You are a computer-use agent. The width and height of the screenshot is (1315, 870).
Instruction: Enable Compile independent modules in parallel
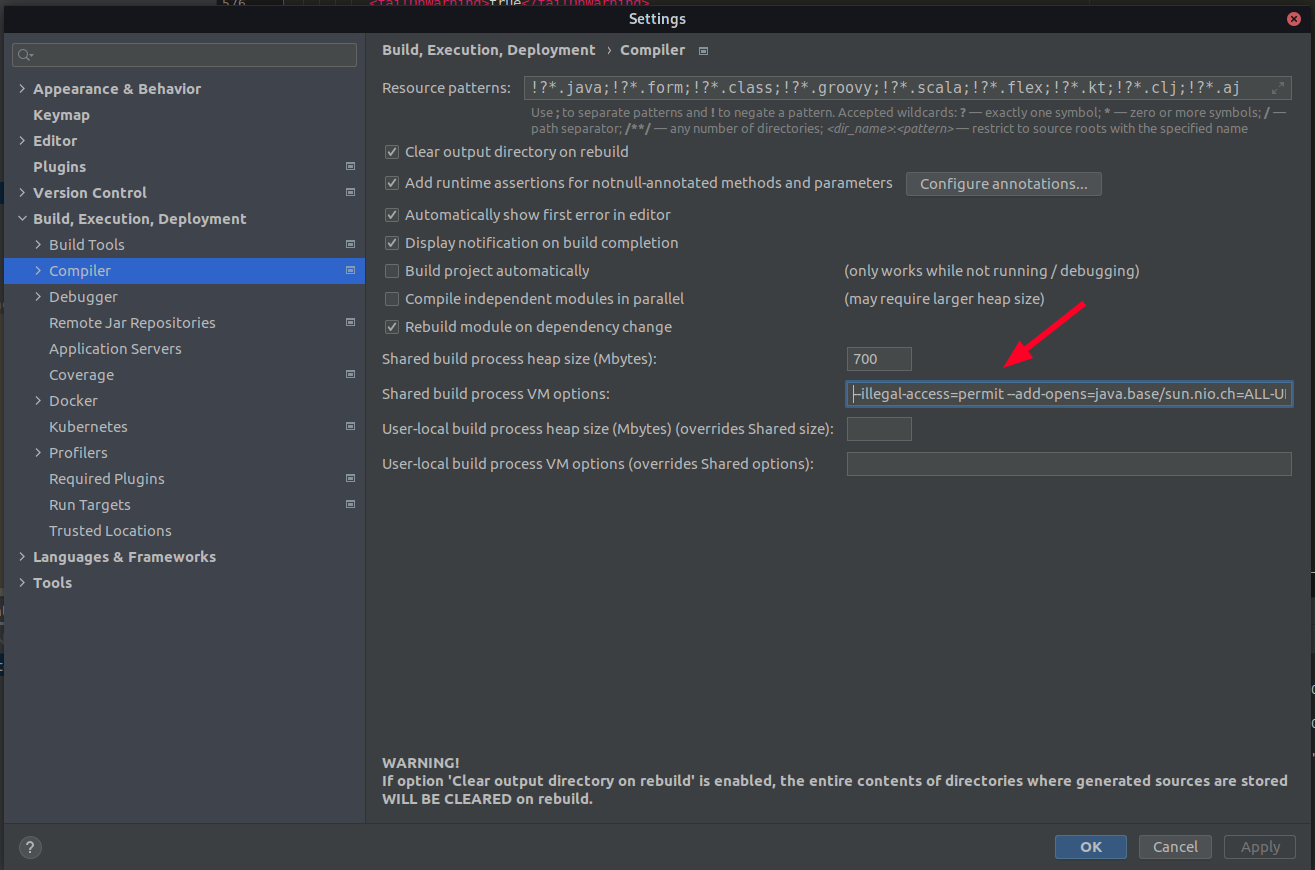[x=391, y=298]
